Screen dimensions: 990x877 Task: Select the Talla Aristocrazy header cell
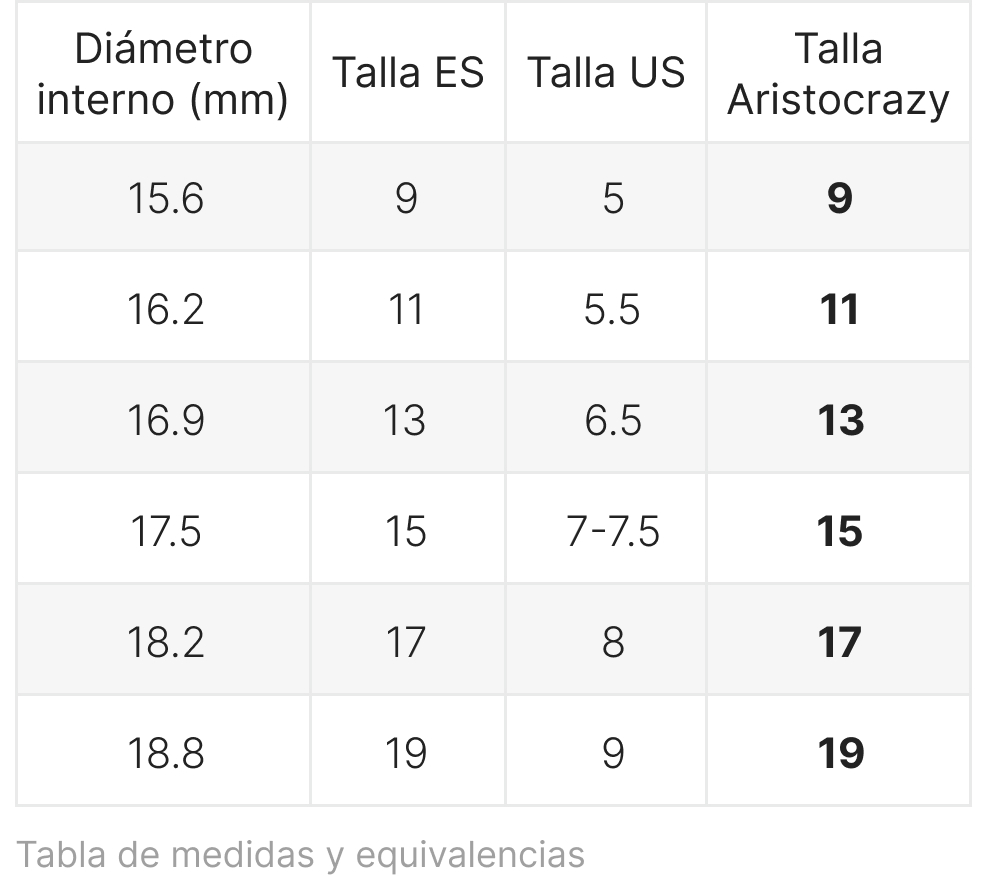[x=838, y=73]
